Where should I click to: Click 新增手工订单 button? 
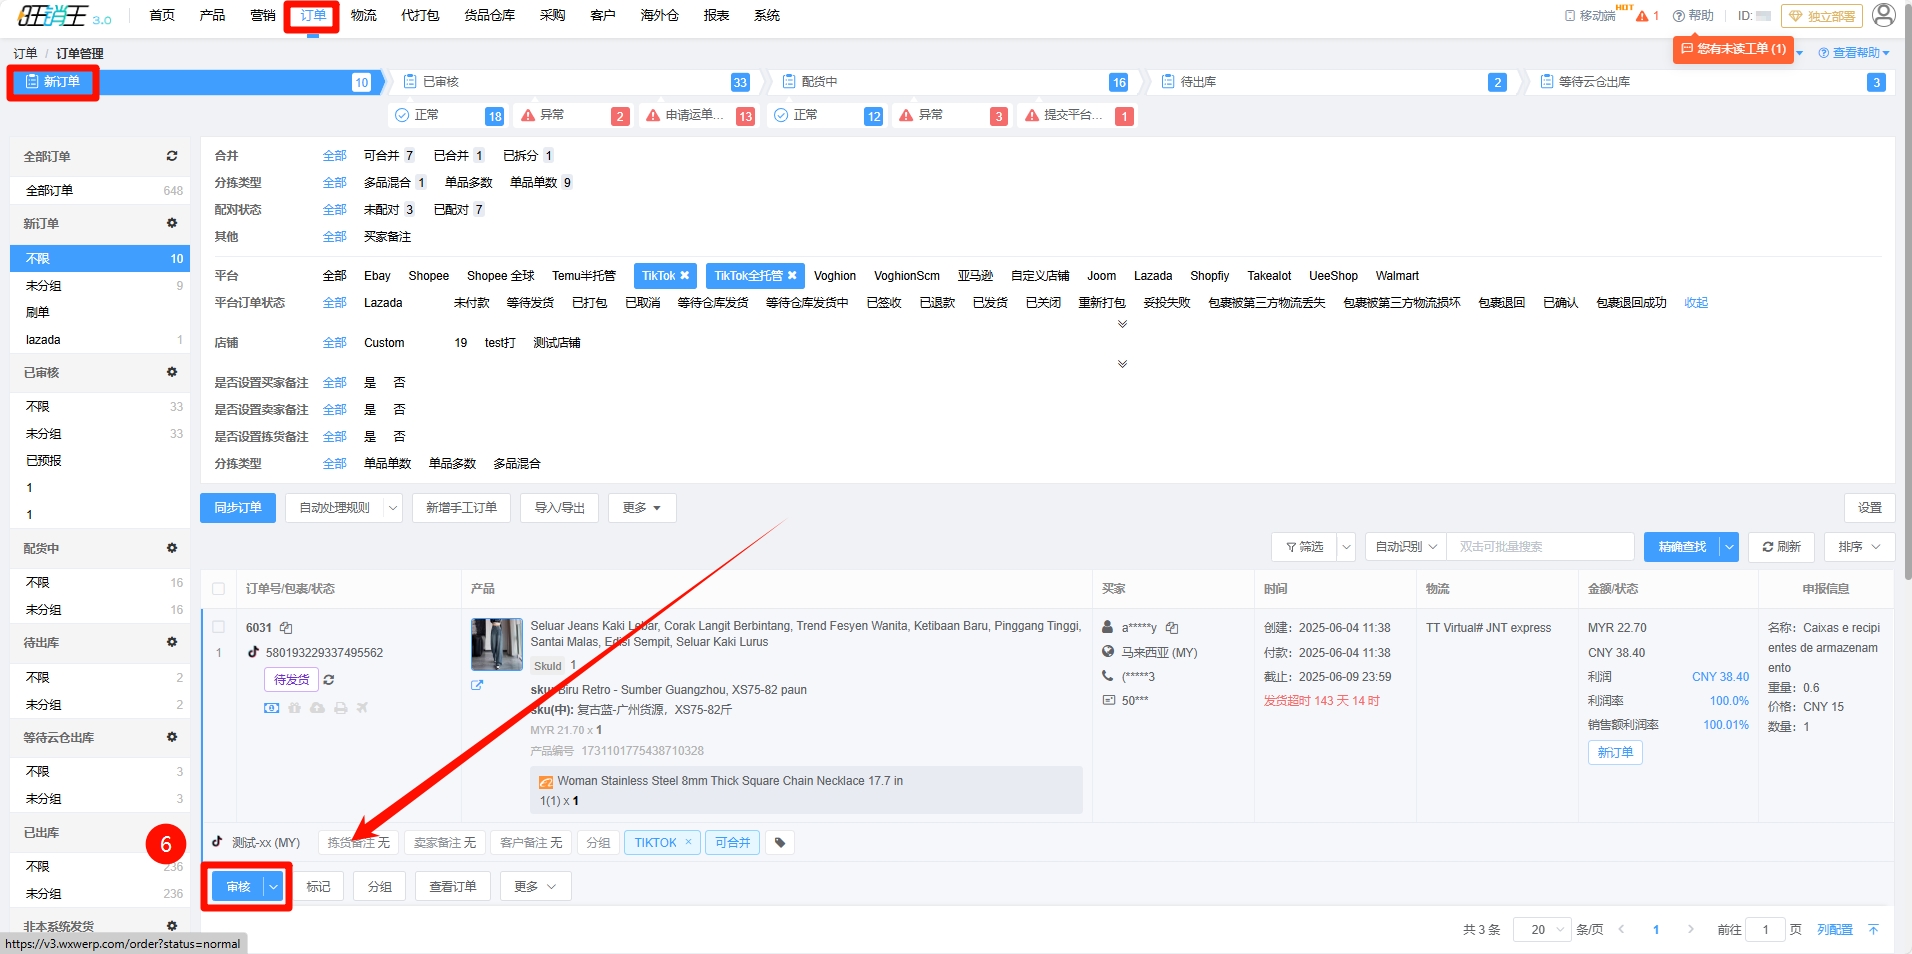point(461,508)
